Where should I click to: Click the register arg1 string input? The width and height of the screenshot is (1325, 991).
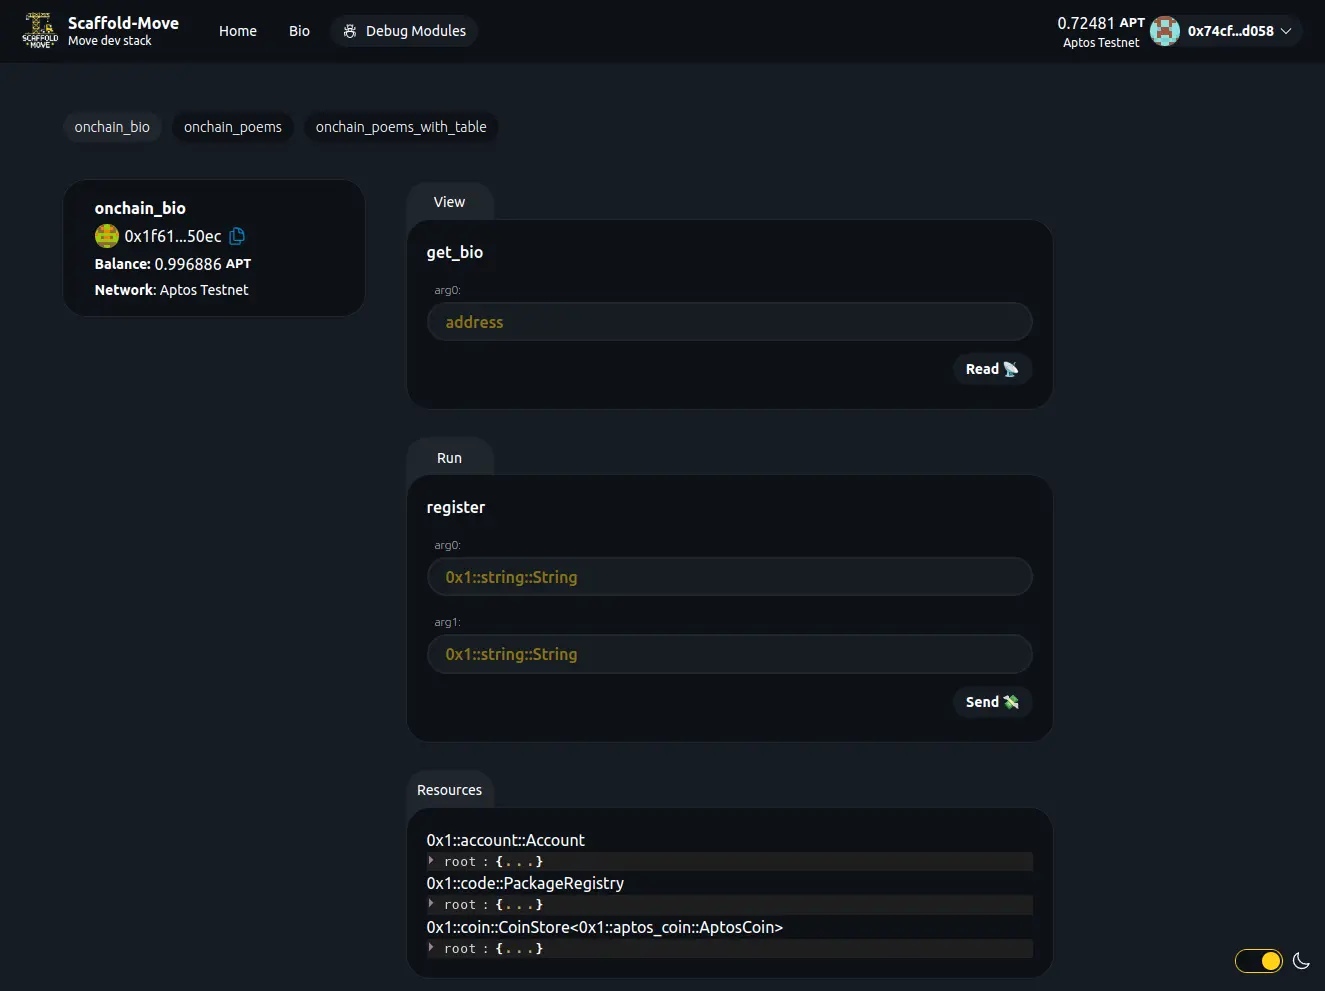pos(729,654)
